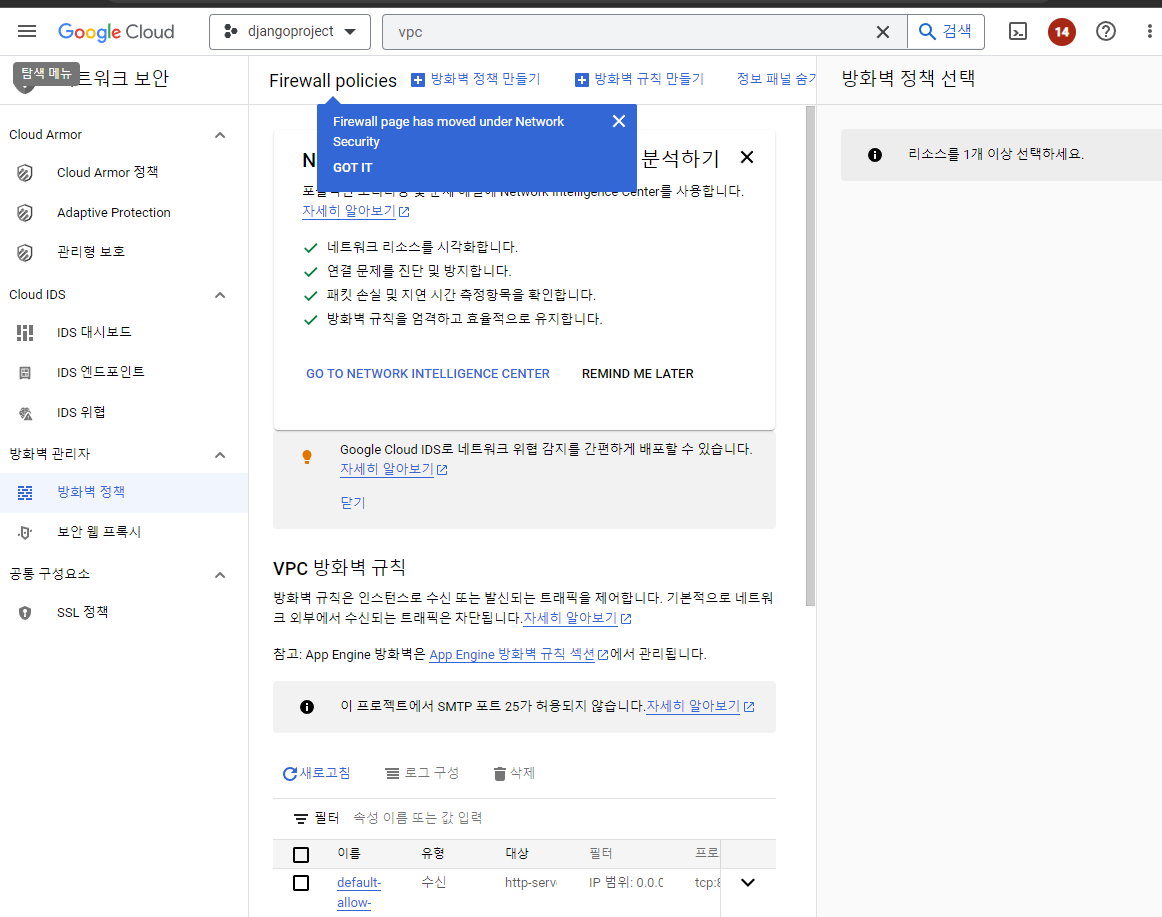Open IDS 대시보드 in sidebar
The width and height of the screenshot is (1162, 917).
[94, 332]
